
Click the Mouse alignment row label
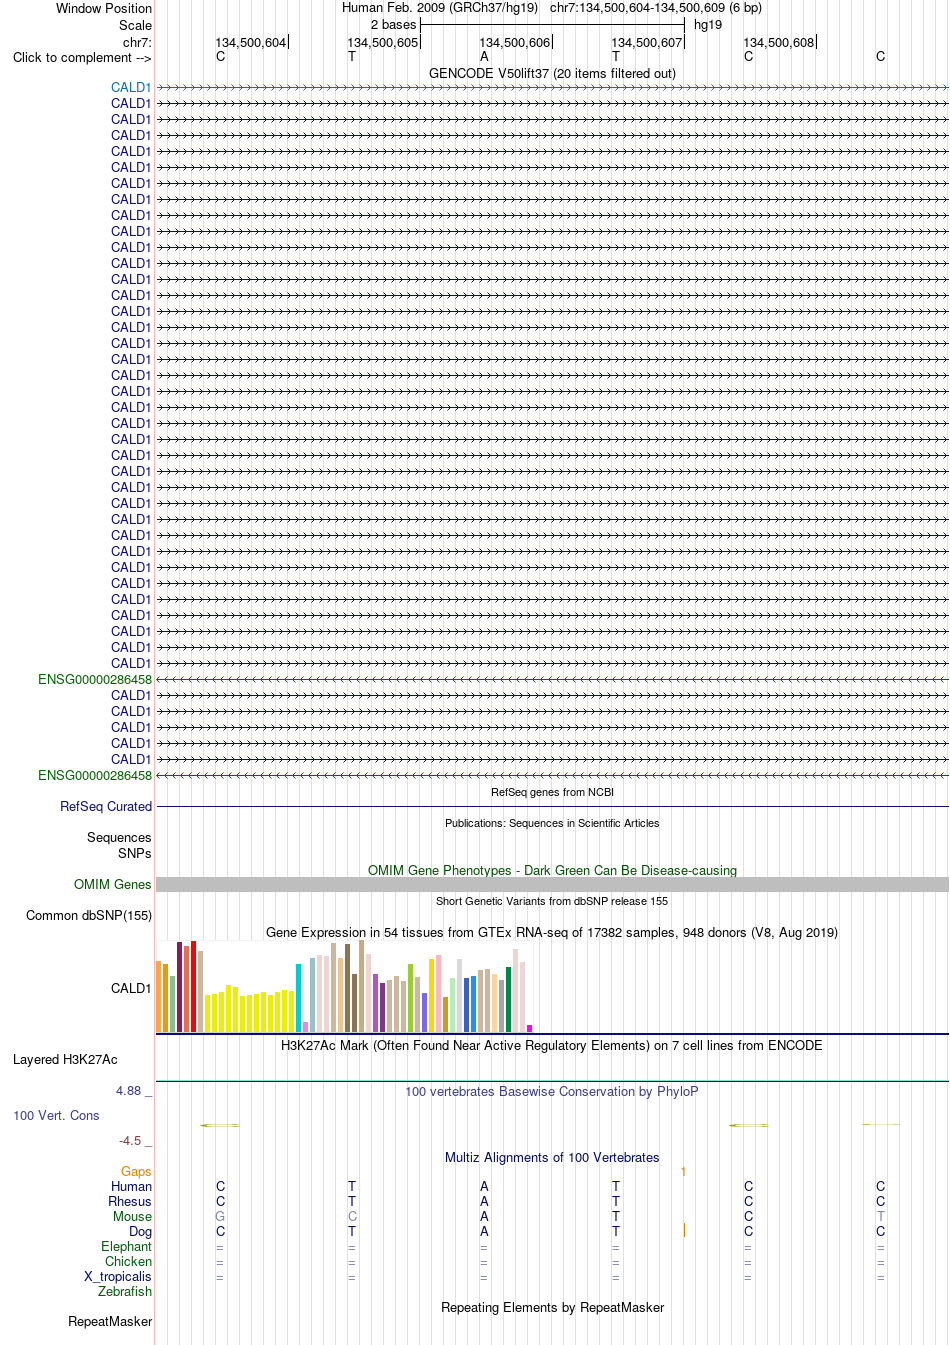coord(133,1217)
